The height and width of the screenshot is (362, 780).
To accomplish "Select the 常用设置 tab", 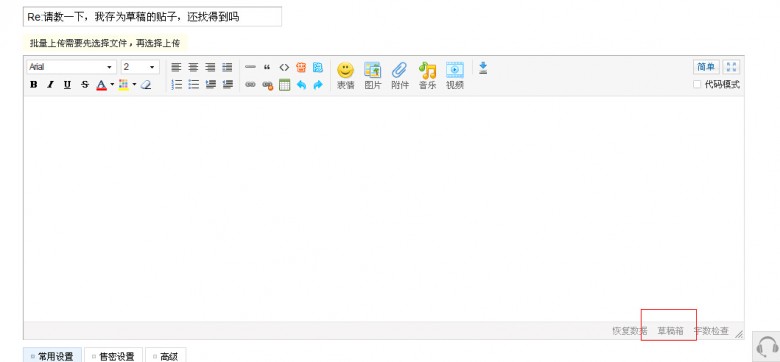I will point(52,356).
